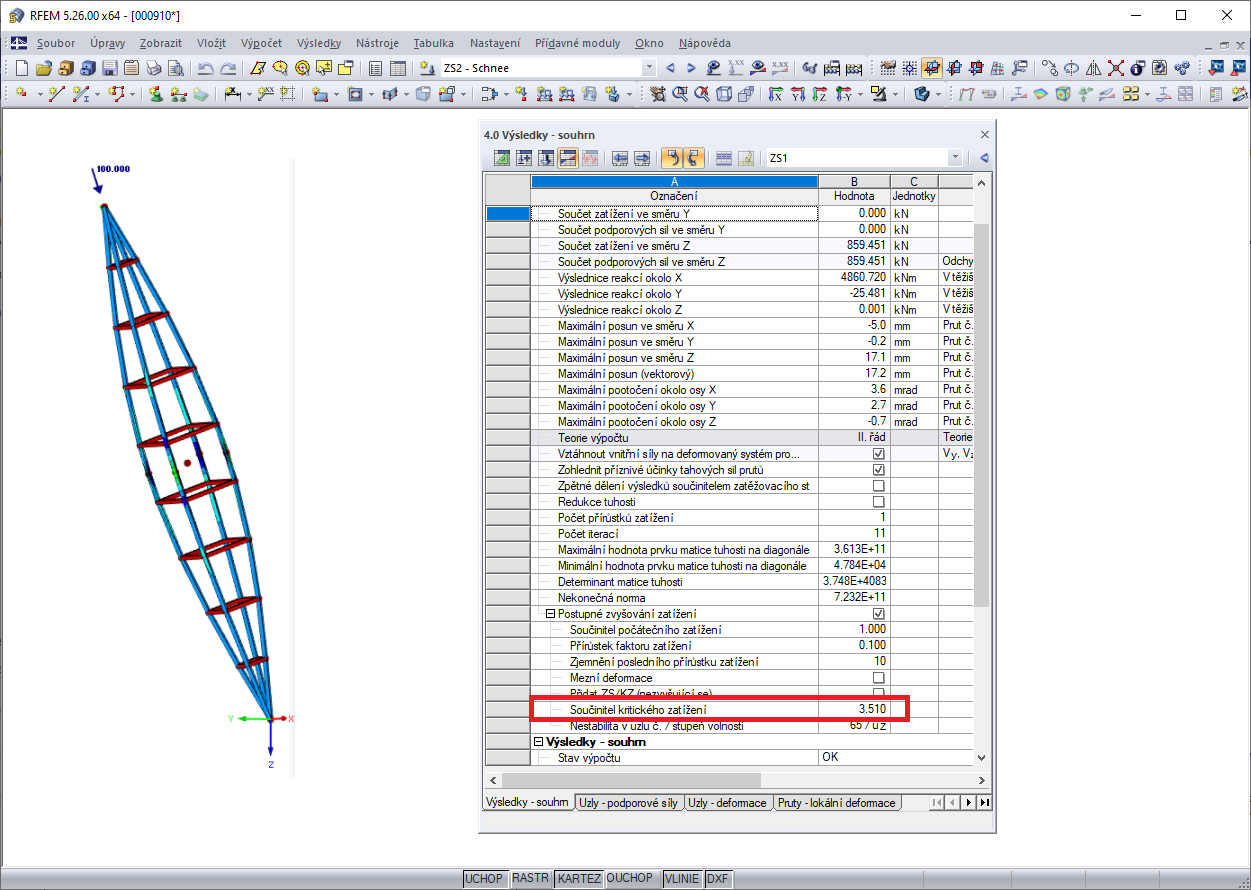The height and width of the screenshot is (890, 1251).
Task: Activate isometric wireframe cube view icon
Action: [723, 94]
